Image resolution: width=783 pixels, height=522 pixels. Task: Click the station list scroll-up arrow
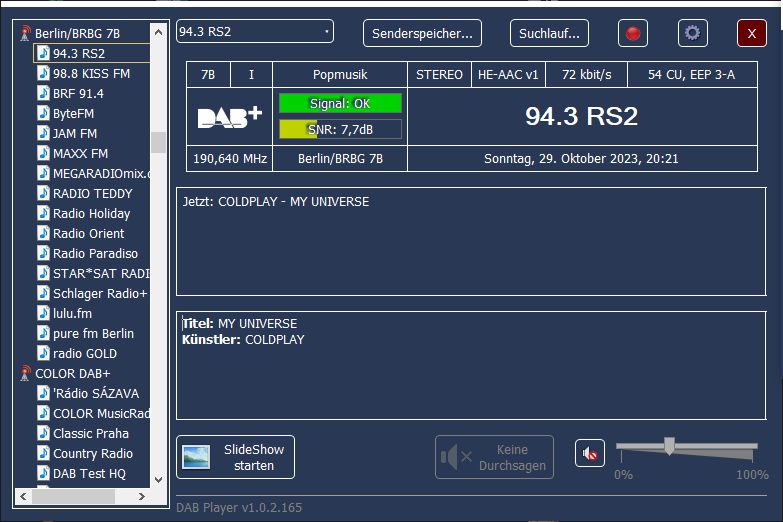pos(159,32)
